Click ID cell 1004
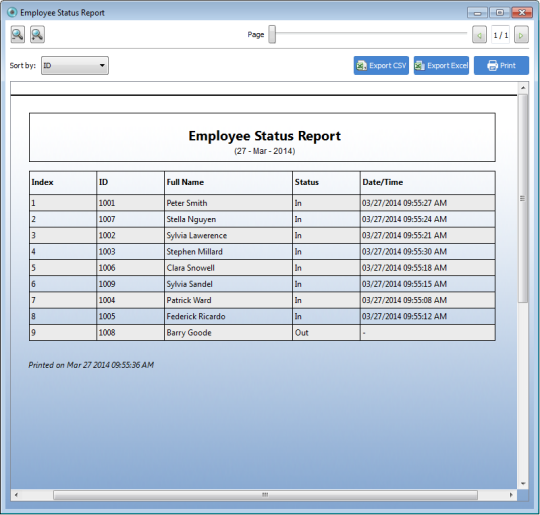 click(131, 300)
